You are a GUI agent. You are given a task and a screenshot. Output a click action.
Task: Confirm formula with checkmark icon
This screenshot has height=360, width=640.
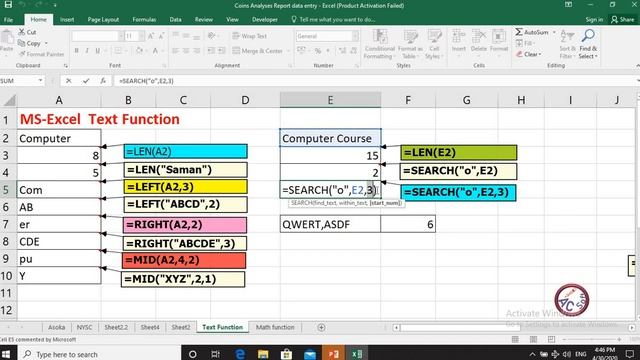(86, 81)
